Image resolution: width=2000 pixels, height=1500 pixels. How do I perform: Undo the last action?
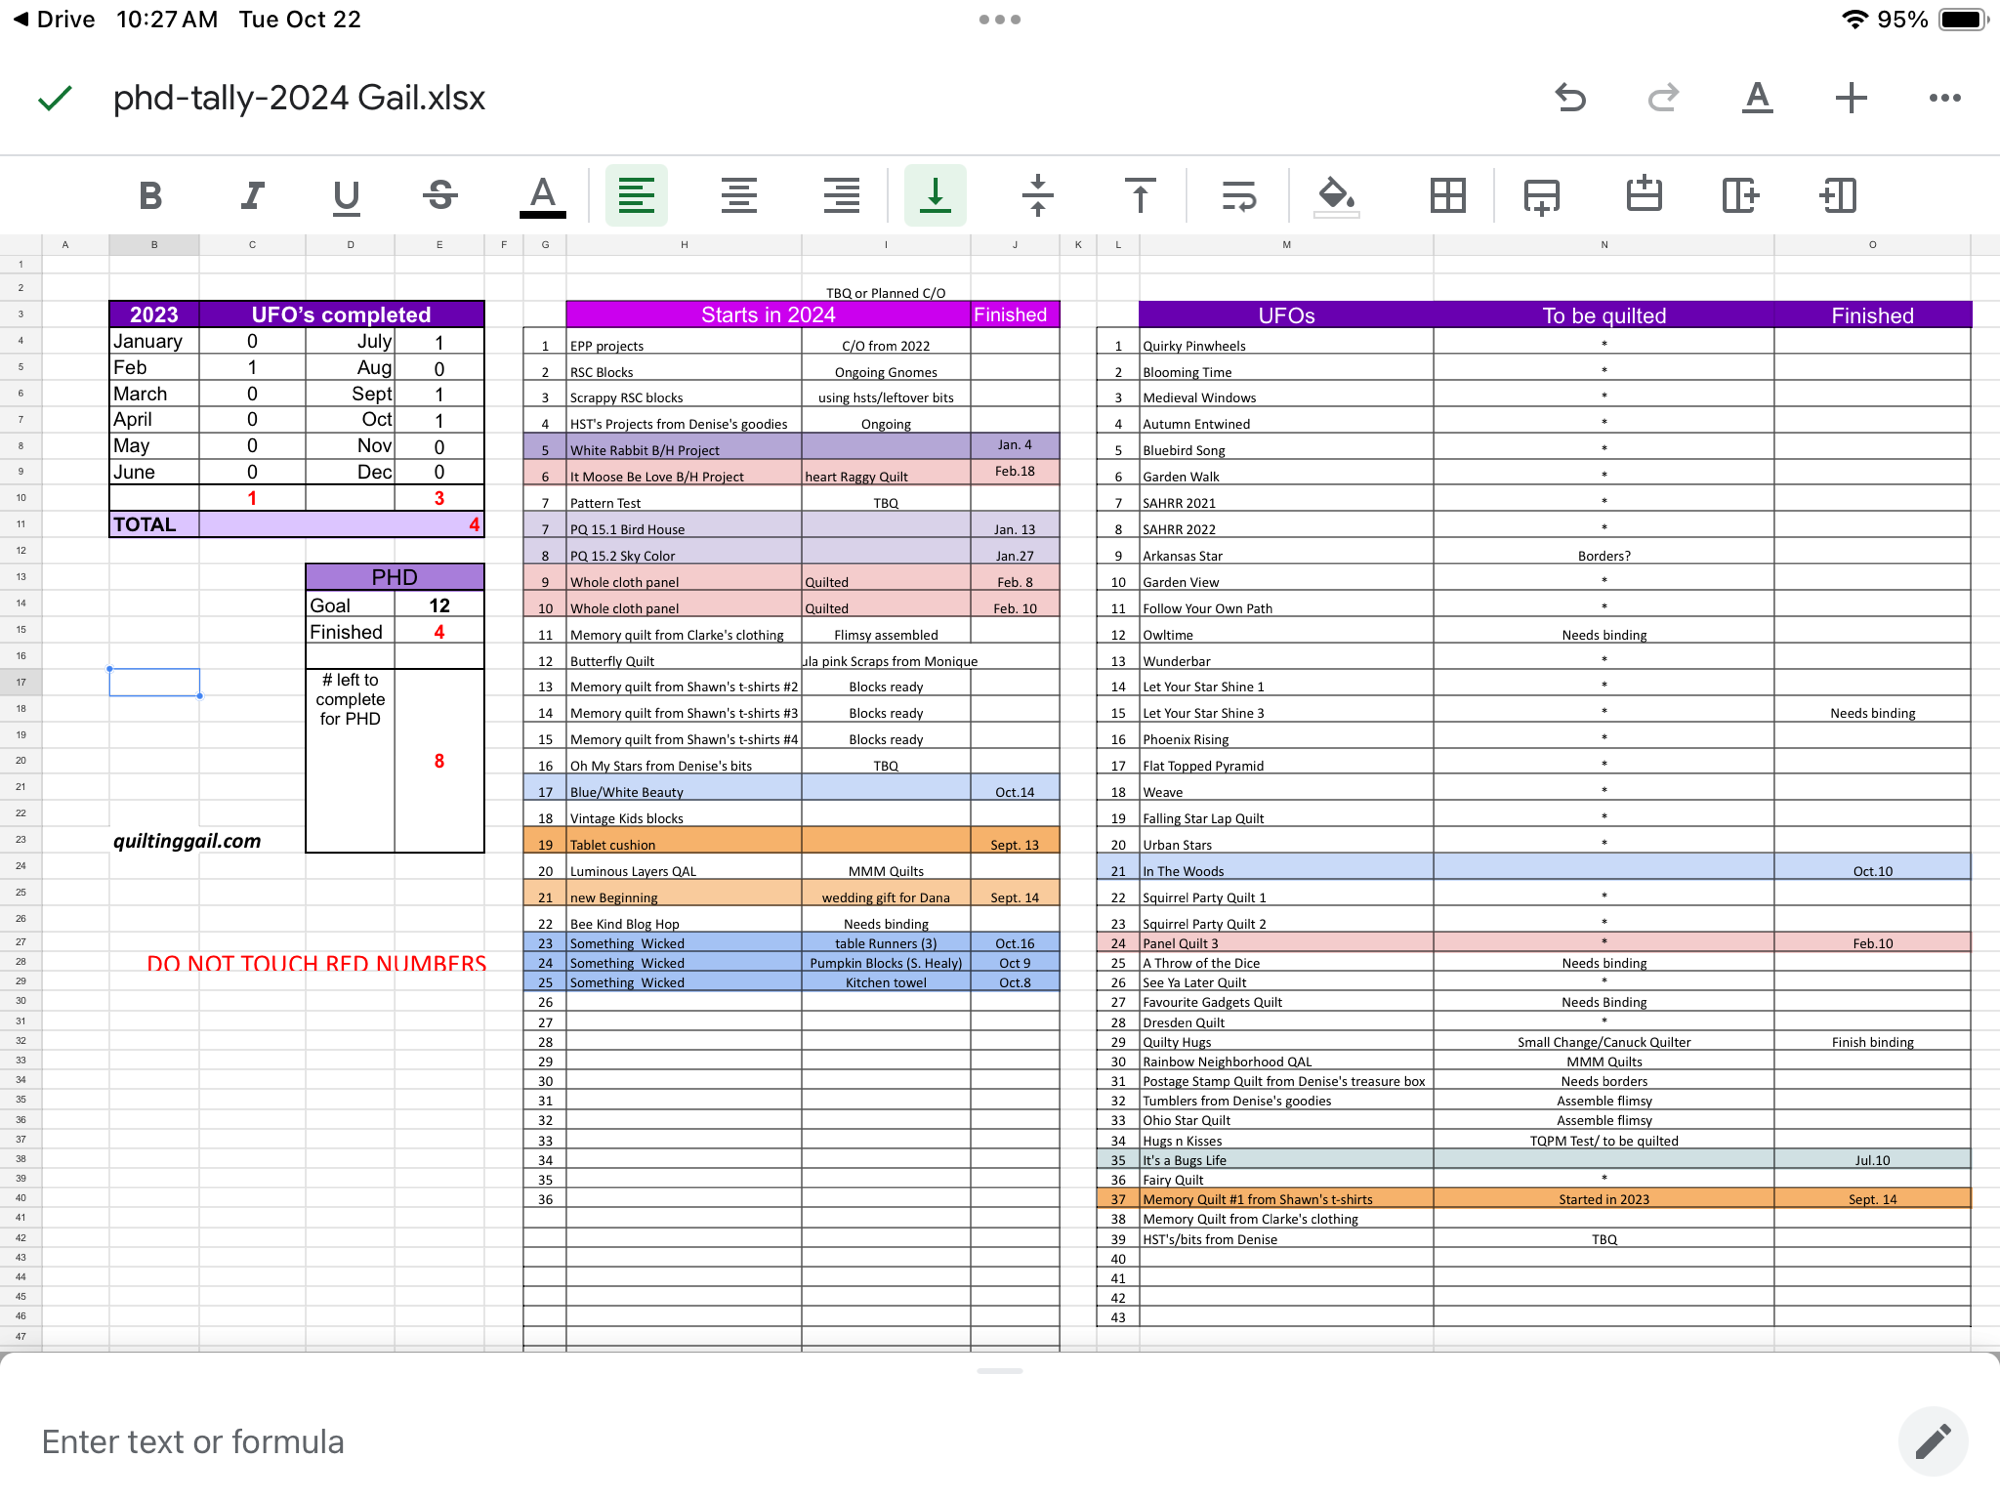[1571, 98]
